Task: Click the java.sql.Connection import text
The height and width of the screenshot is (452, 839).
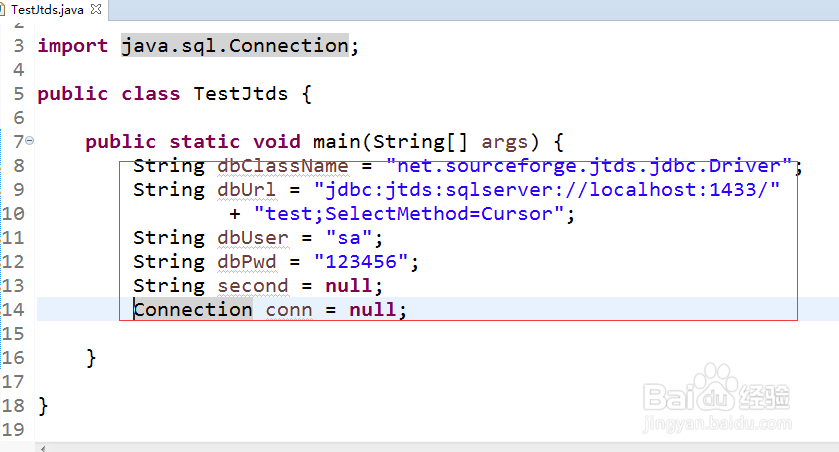Action: coord(235,46)
